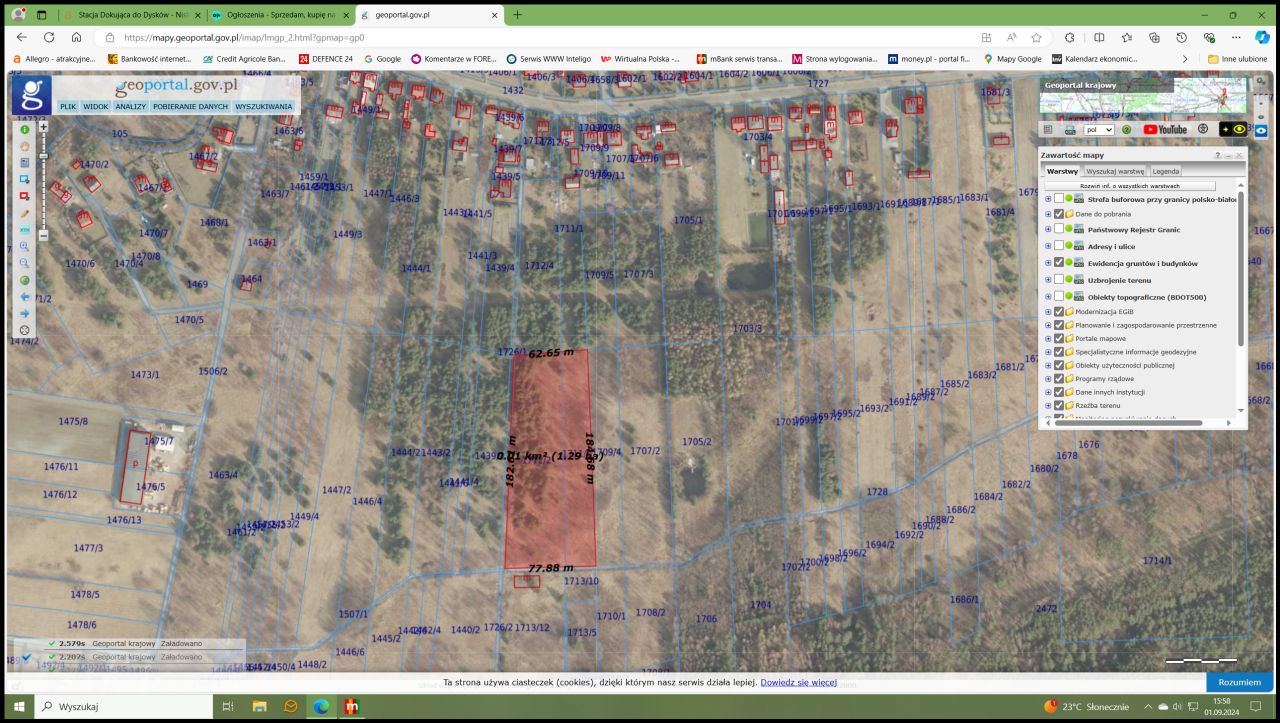The width and height of the screenshot is (1280, 723).
Task: Click Rozwiń inf. o wszystkich warstwach button
Action: 1130,186
